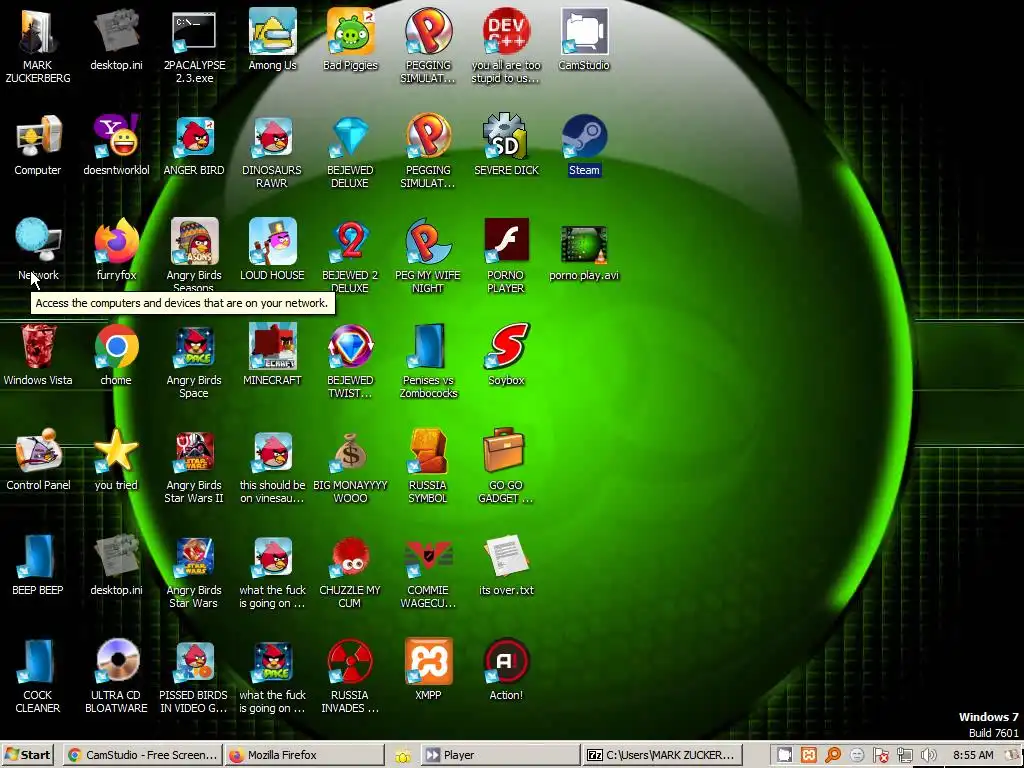This screenshot has width=1024, height=768.
Task: Select the Computer desktop icon
Action: point(38,136)
